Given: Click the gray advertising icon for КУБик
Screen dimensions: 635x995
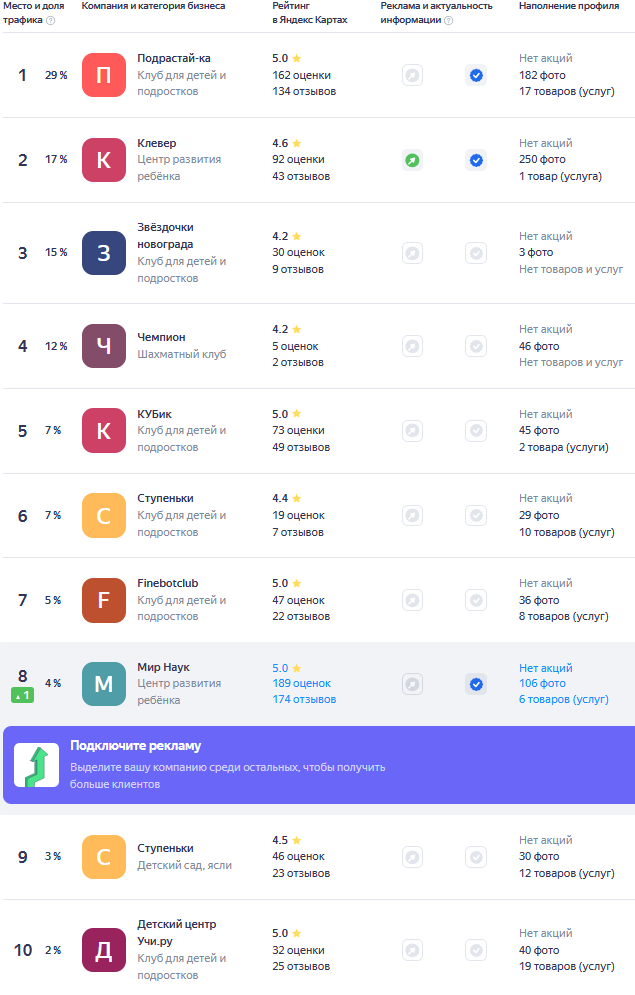Looking at the screenshot, I should (x=412, y=431).
